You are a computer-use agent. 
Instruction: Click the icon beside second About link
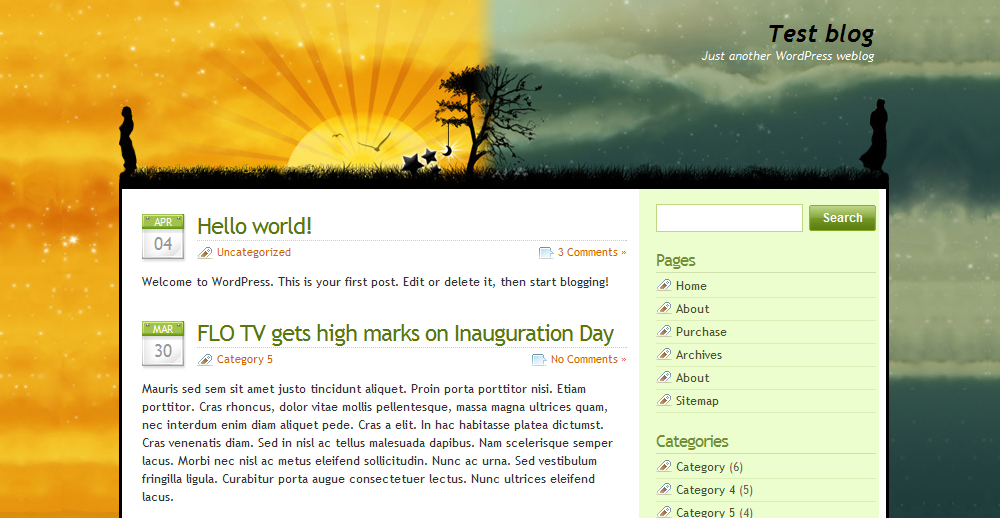664,377
